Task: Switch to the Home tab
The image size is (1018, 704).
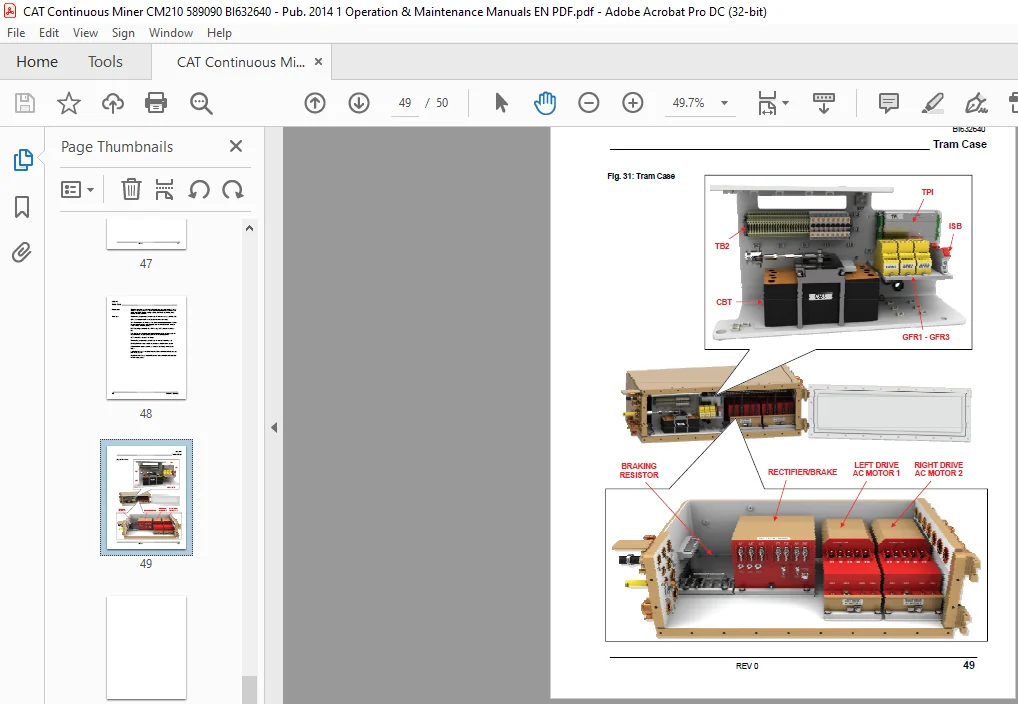Action: tap(37, 62)
